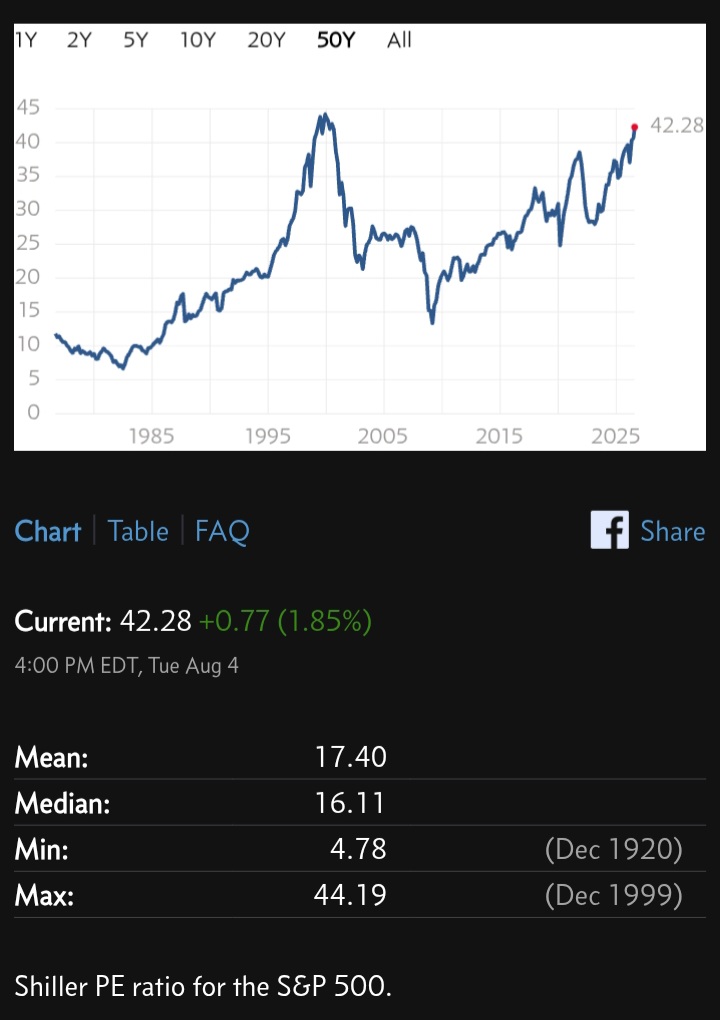Click the Mean value 17.40
The height and width of the screenshot is (1020, 720).
tap(351, 757)
